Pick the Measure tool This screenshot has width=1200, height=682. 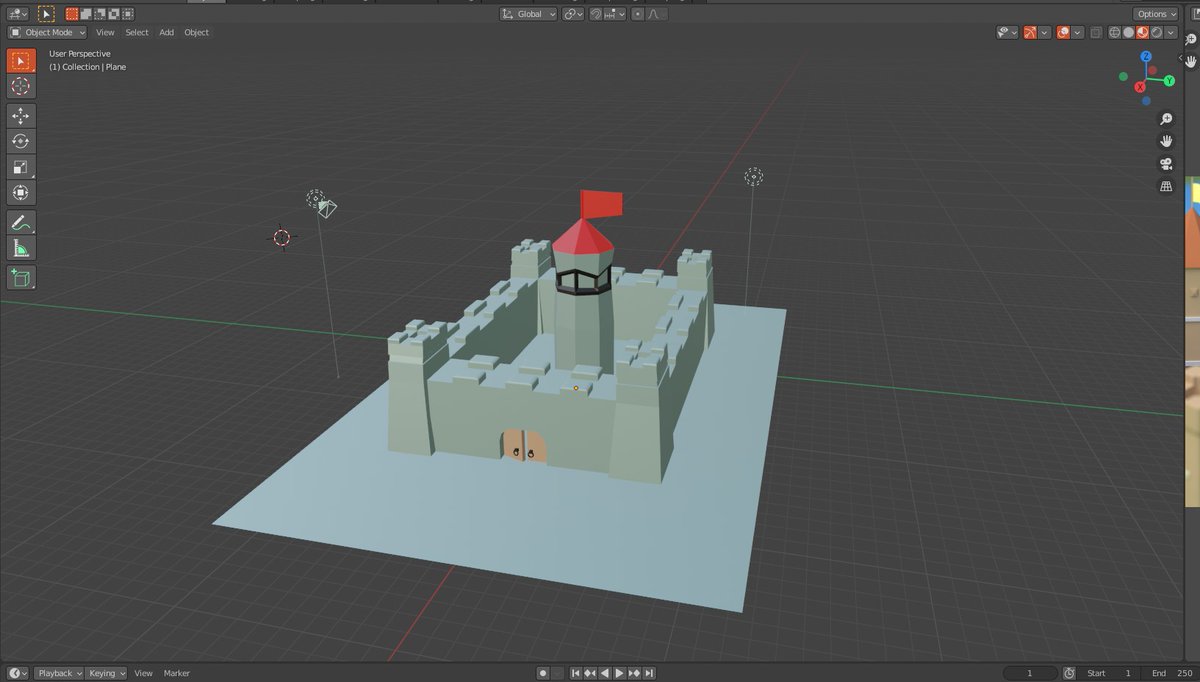pyautogui.click(x=20, y=247)
